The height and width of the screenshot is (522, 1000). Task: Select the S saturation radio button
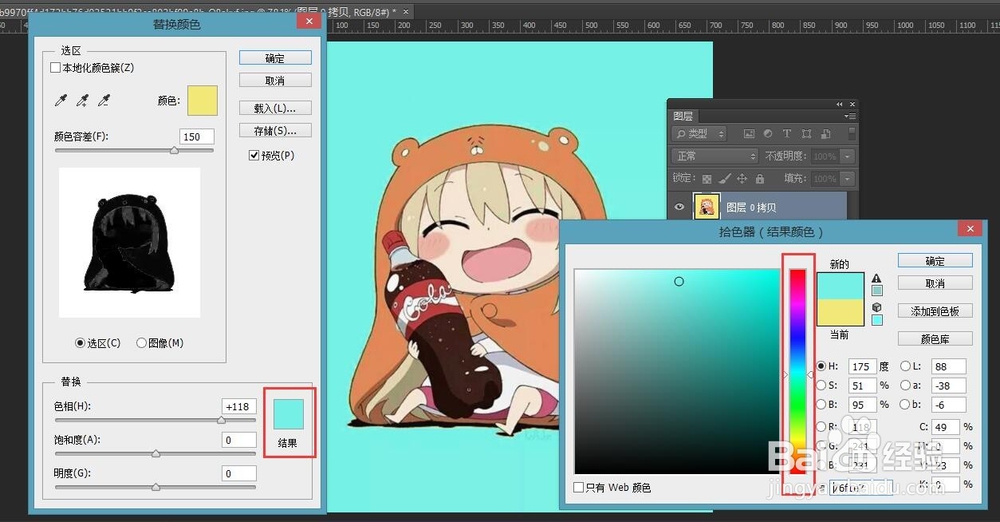click(x=821, y=385)
